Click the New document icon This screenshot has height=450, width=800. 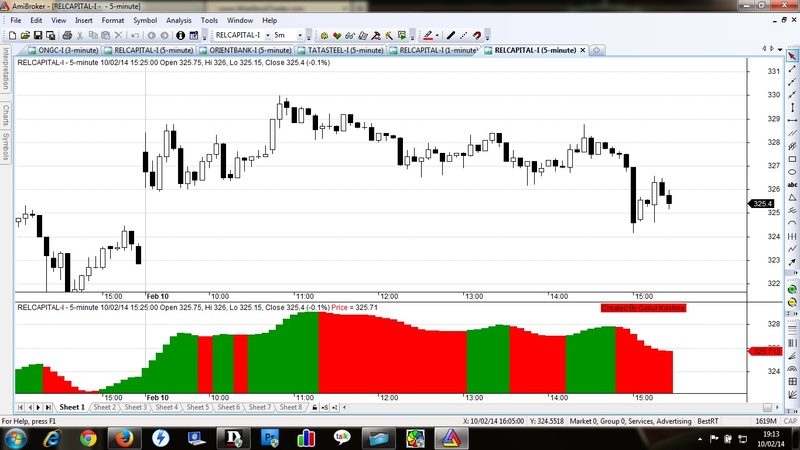12,35
